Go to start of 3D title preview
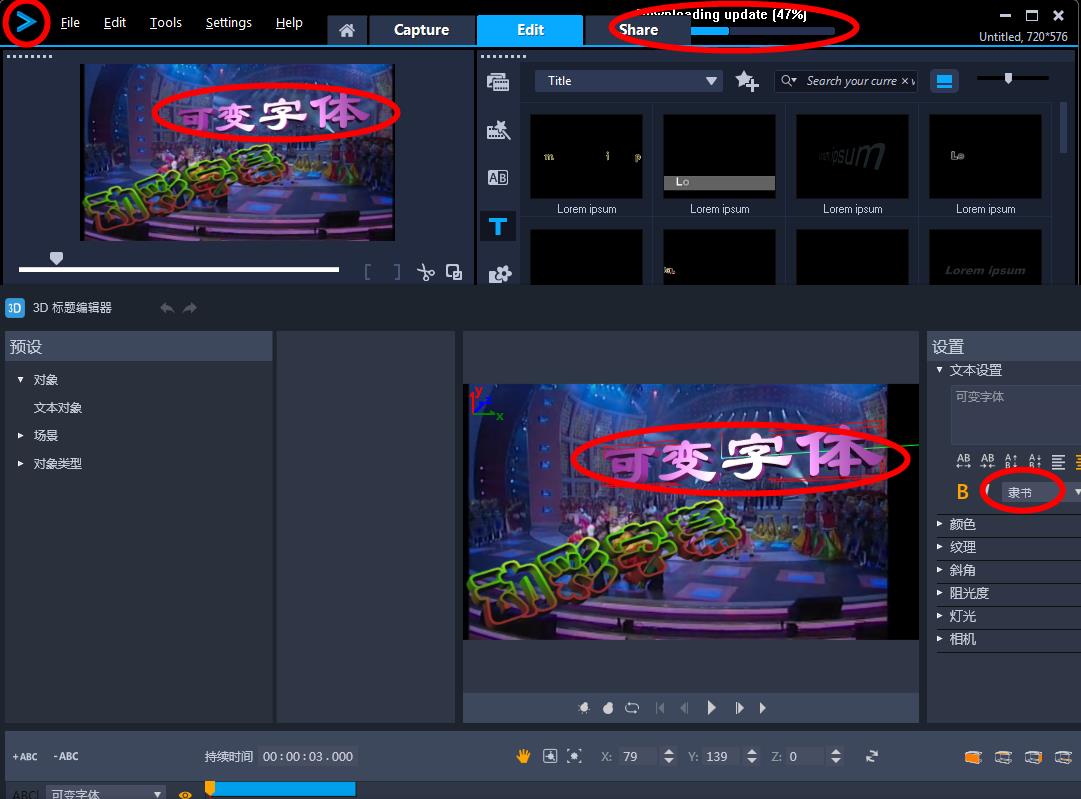1081x799 pixels. [x=660, y=708]
